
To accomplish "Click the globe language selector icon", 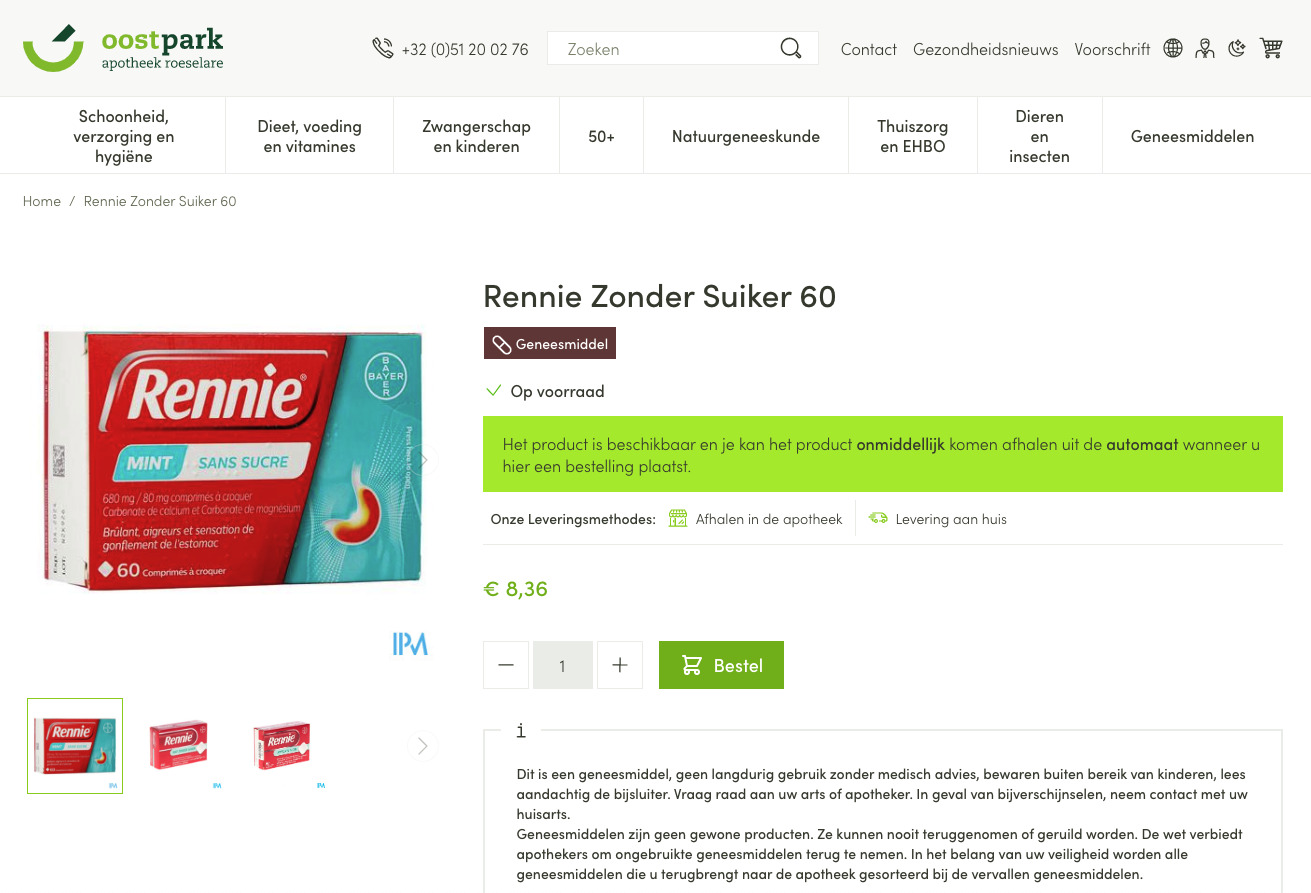I will pos(1173,48).
